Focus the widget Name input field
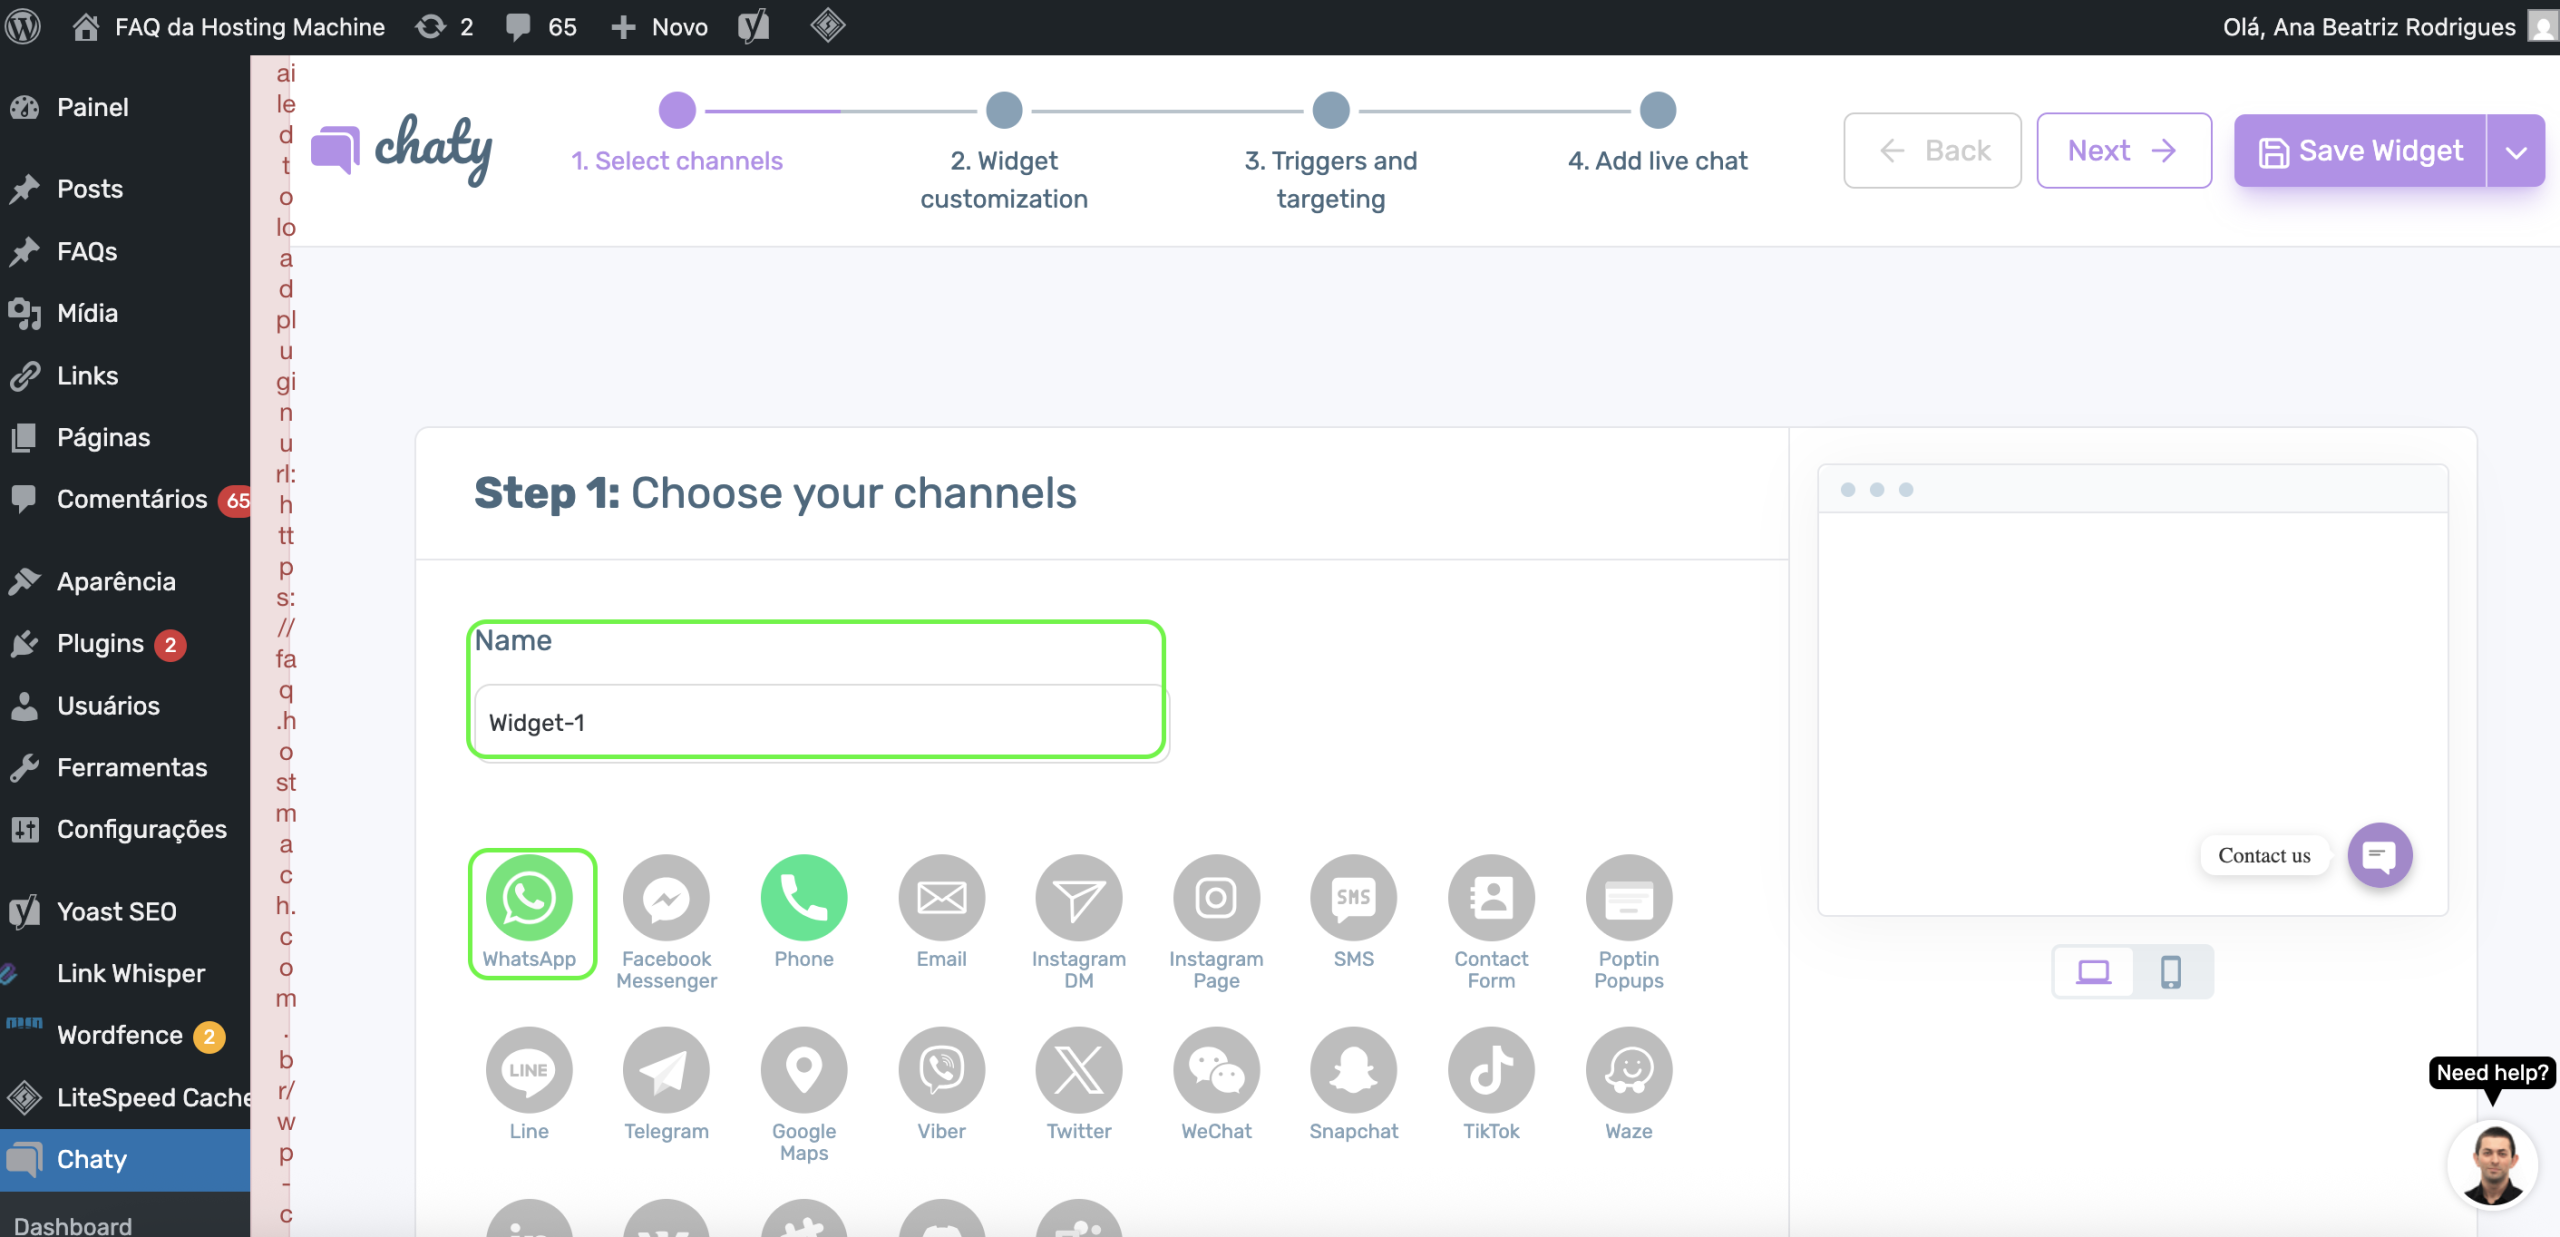 [x=821, y=723]
